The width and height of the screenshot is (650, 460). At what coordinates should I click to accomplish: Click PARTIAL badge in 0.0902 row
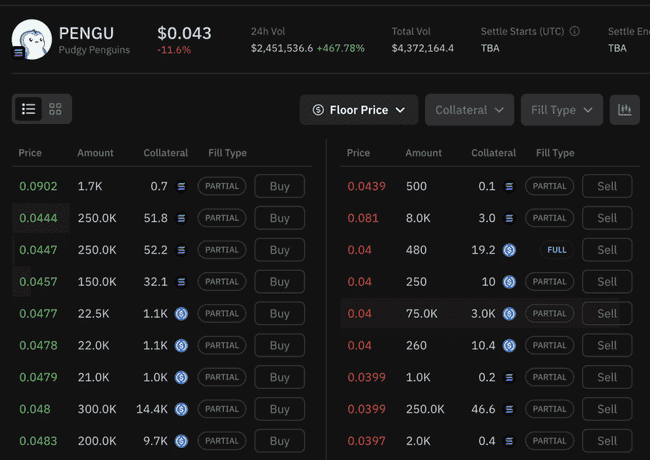[x=222, y=186]
